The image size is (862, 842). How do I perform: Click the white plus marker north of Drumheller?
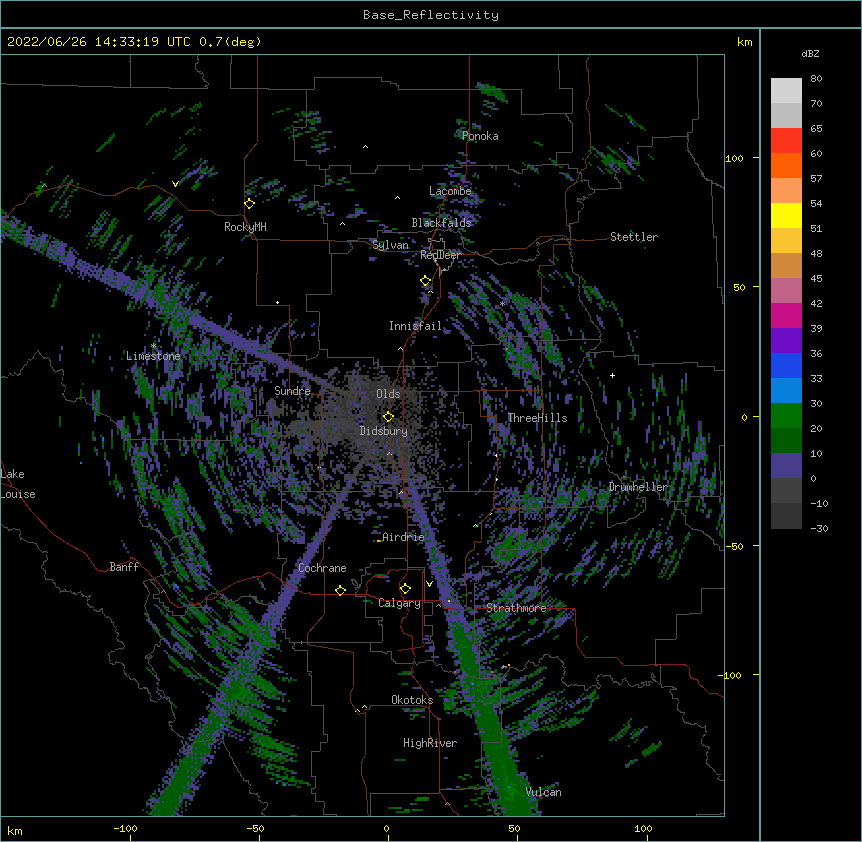pyautogui.click(x=612, y=375)
